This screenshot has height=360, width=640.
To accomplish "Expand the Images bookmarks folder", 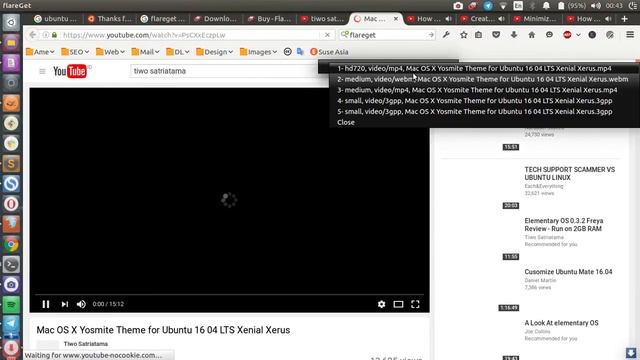I will coord(258,52).
